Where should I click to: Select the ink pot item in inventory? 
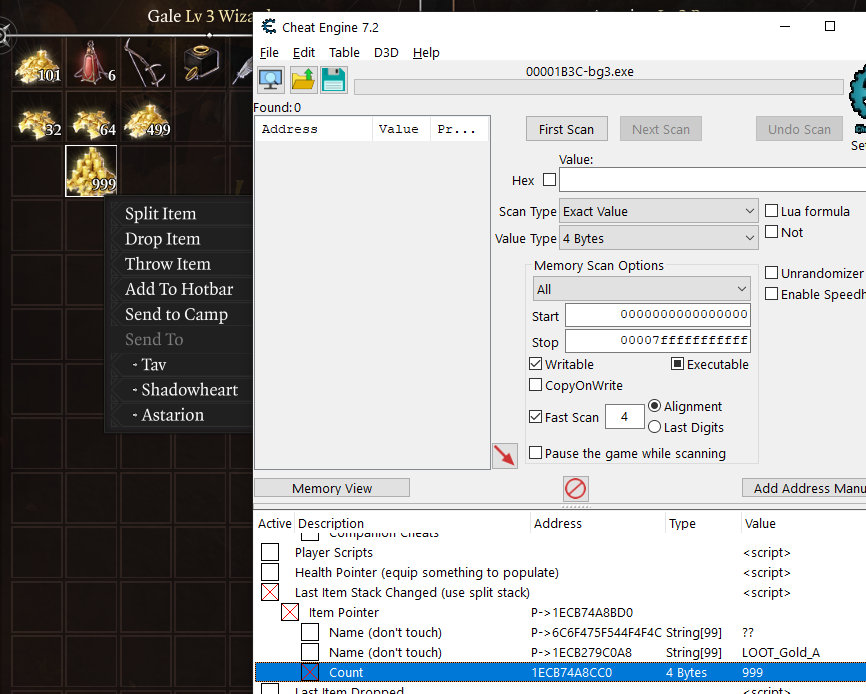point(200,64)
